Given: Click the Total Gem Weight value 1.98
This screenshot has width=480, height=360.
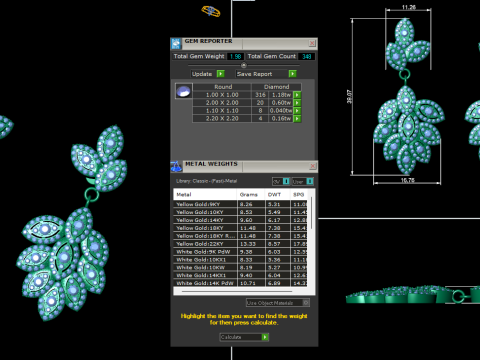Looking at the screenshot, I should (x=235, y=56).
